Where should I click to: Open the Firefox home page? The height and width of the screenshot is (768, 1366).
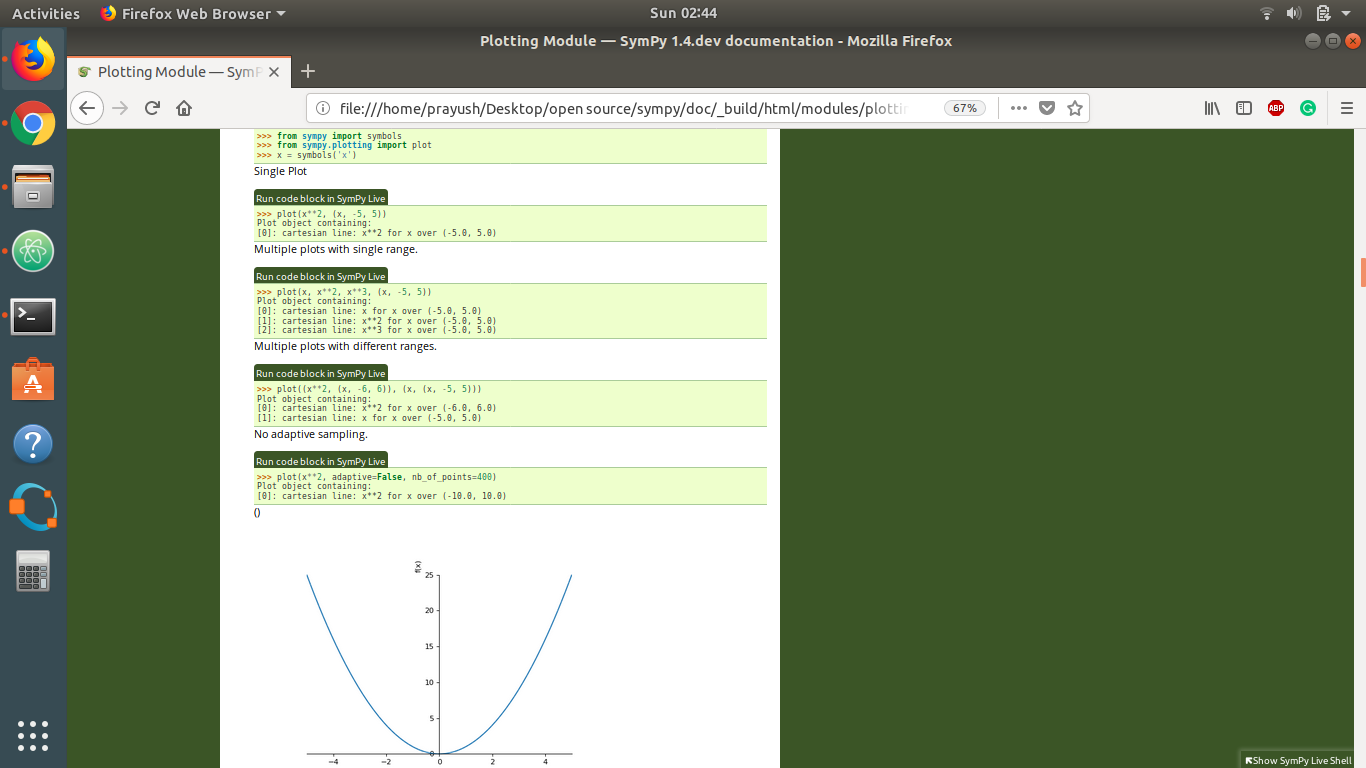point(184,108)
